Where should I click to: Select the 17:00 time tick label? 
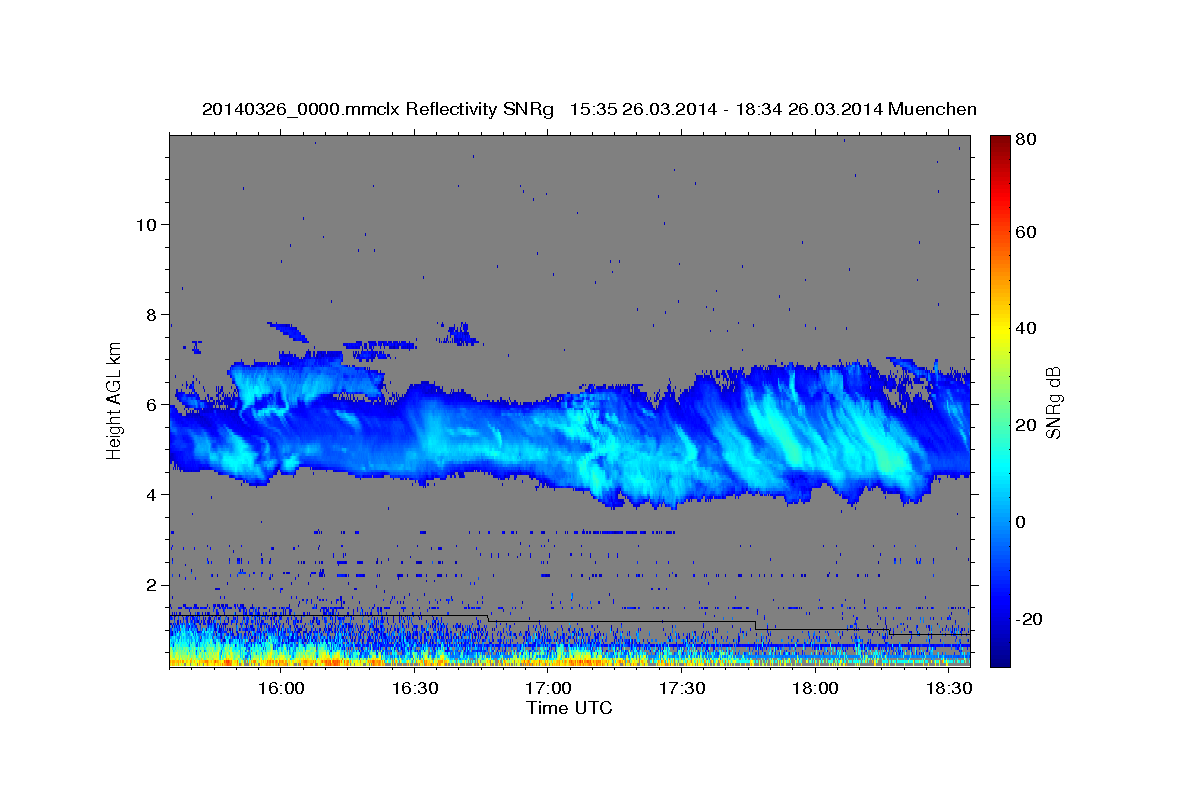pyautogui.click(x=549, y=689)
